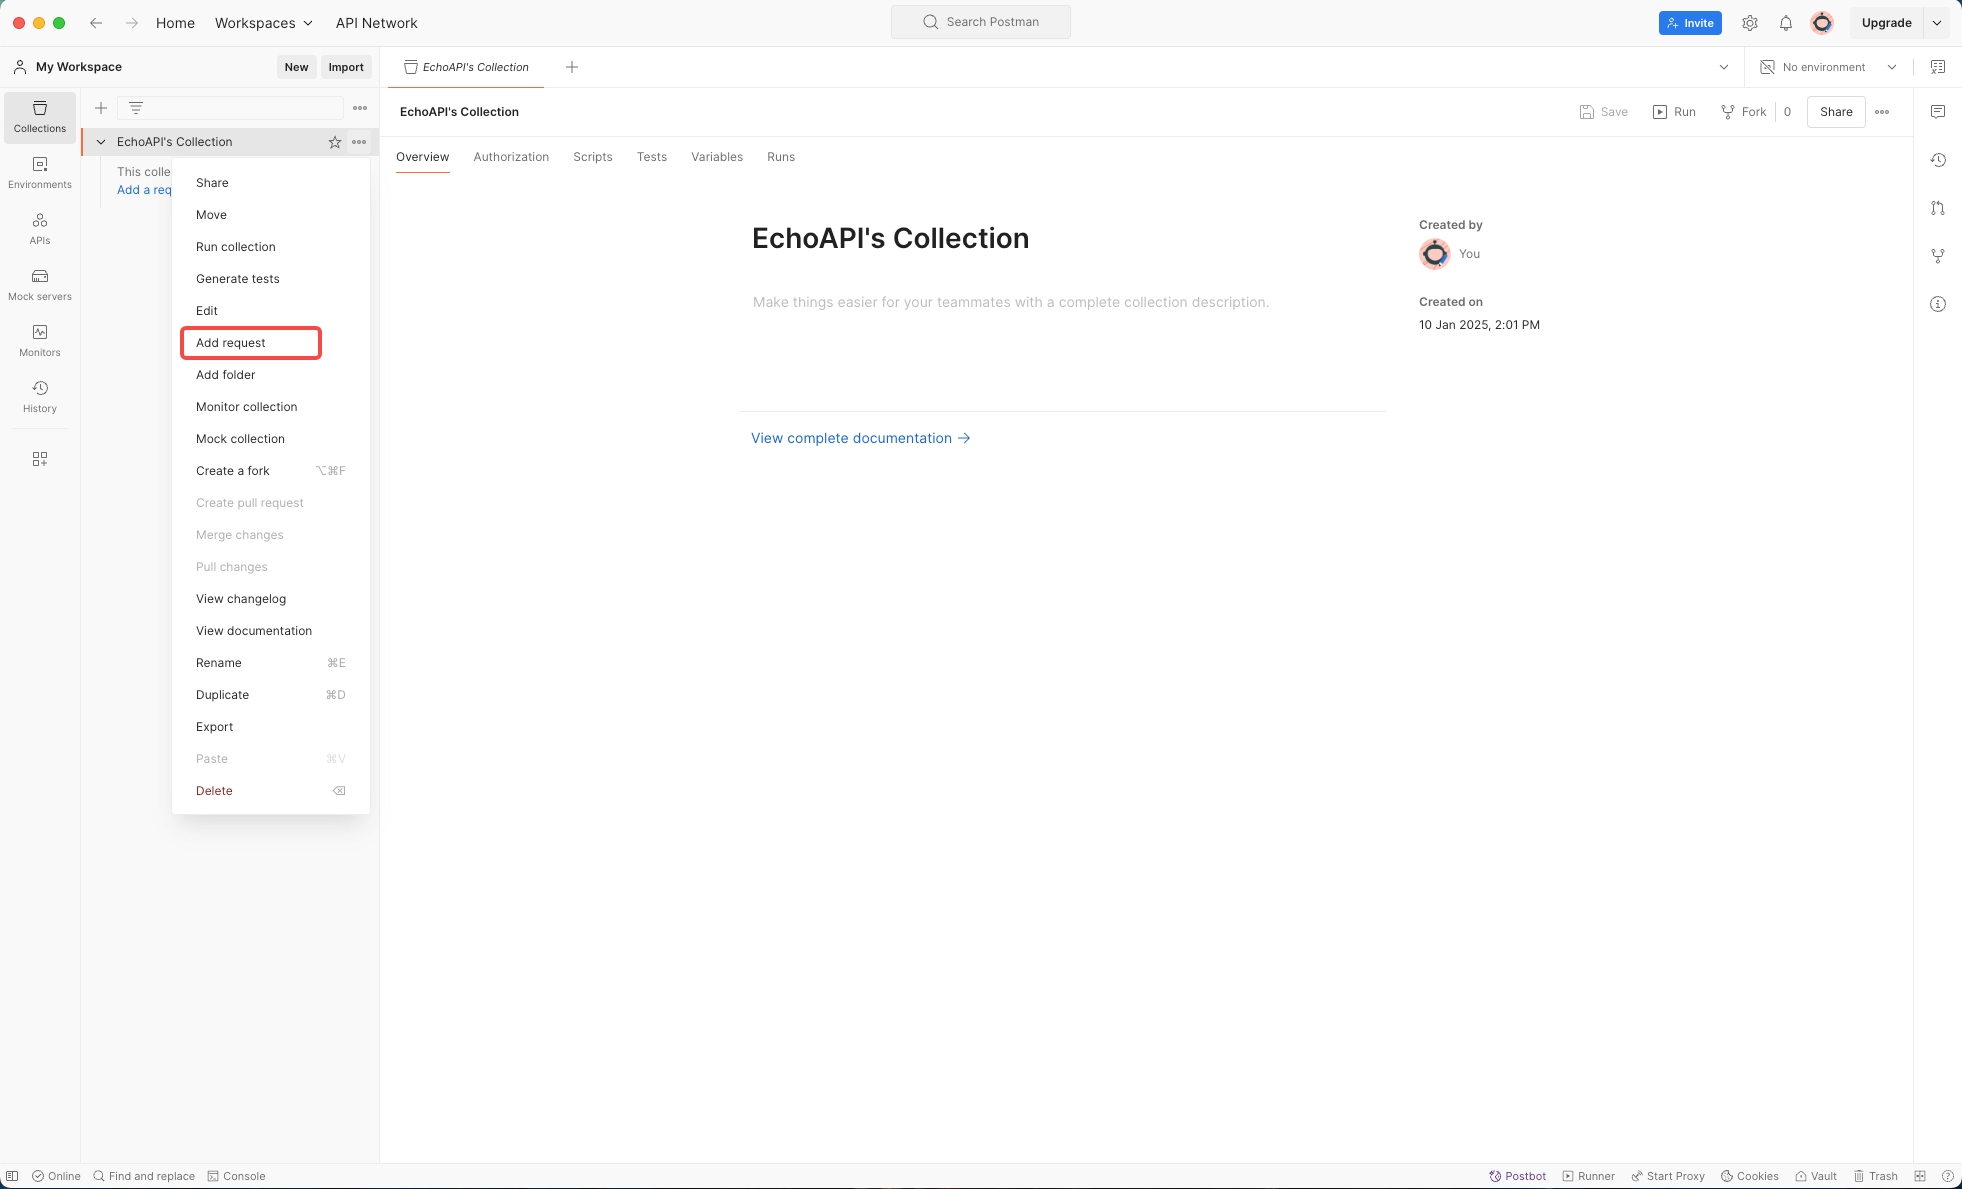
Task: Click the Run button in collection header
Action: pos(1674,112)
